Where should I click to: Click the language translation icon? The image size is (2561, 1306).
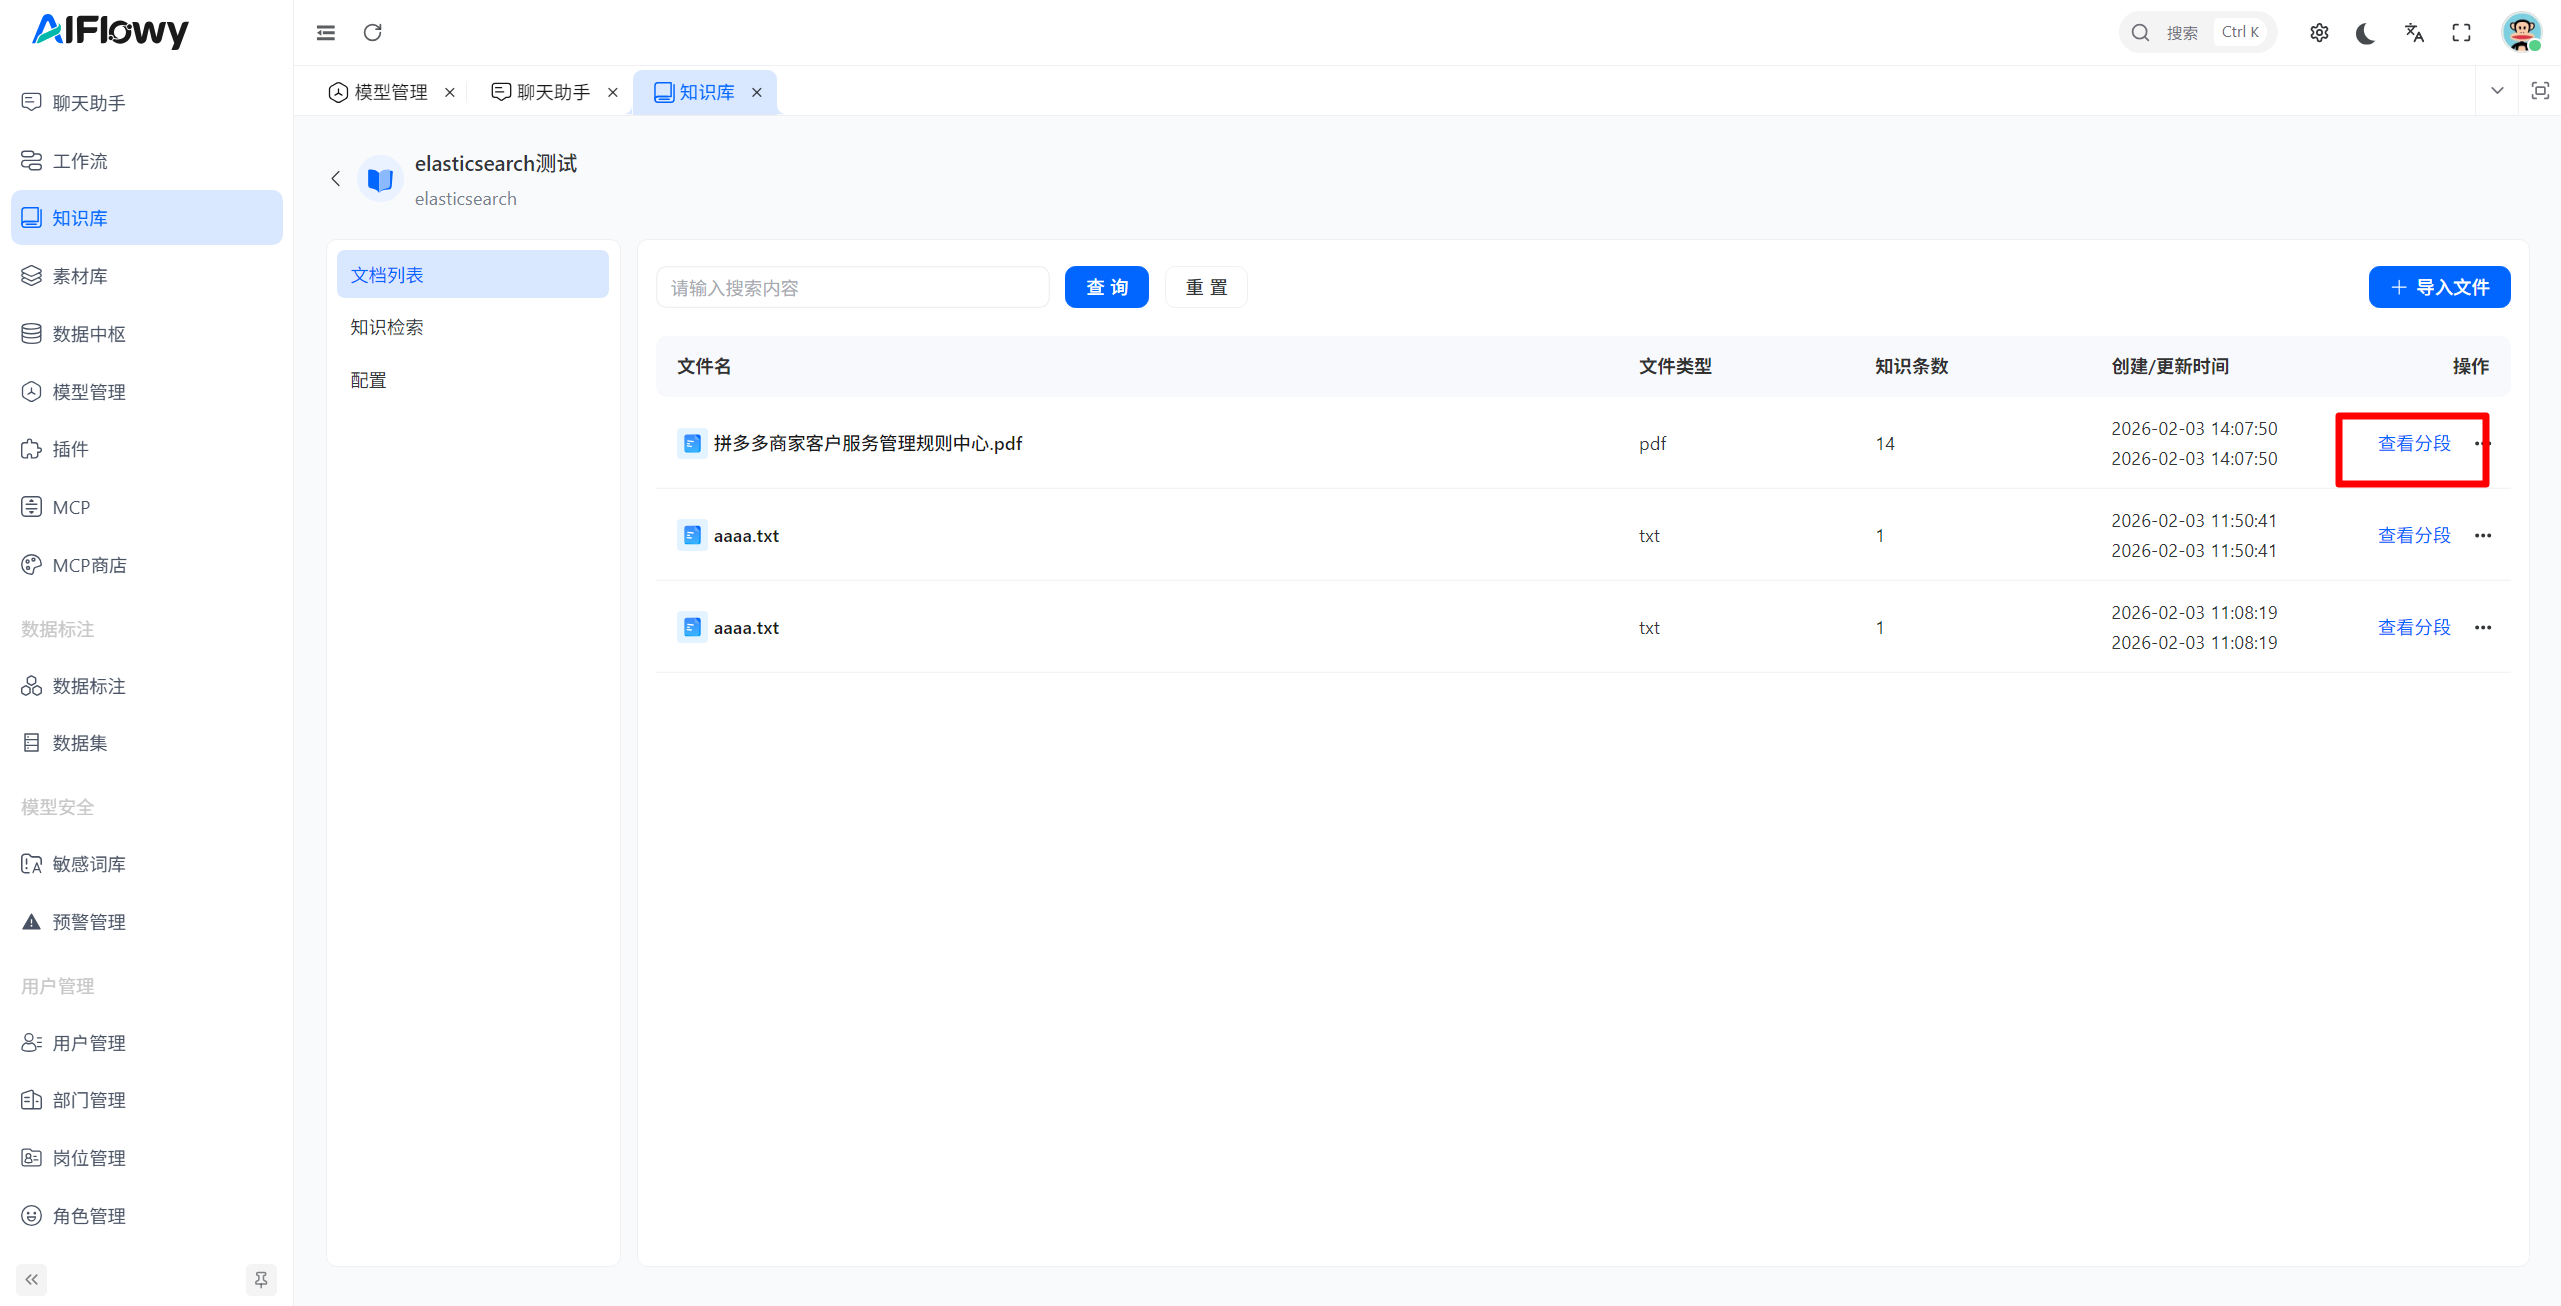pos(2414,33)
